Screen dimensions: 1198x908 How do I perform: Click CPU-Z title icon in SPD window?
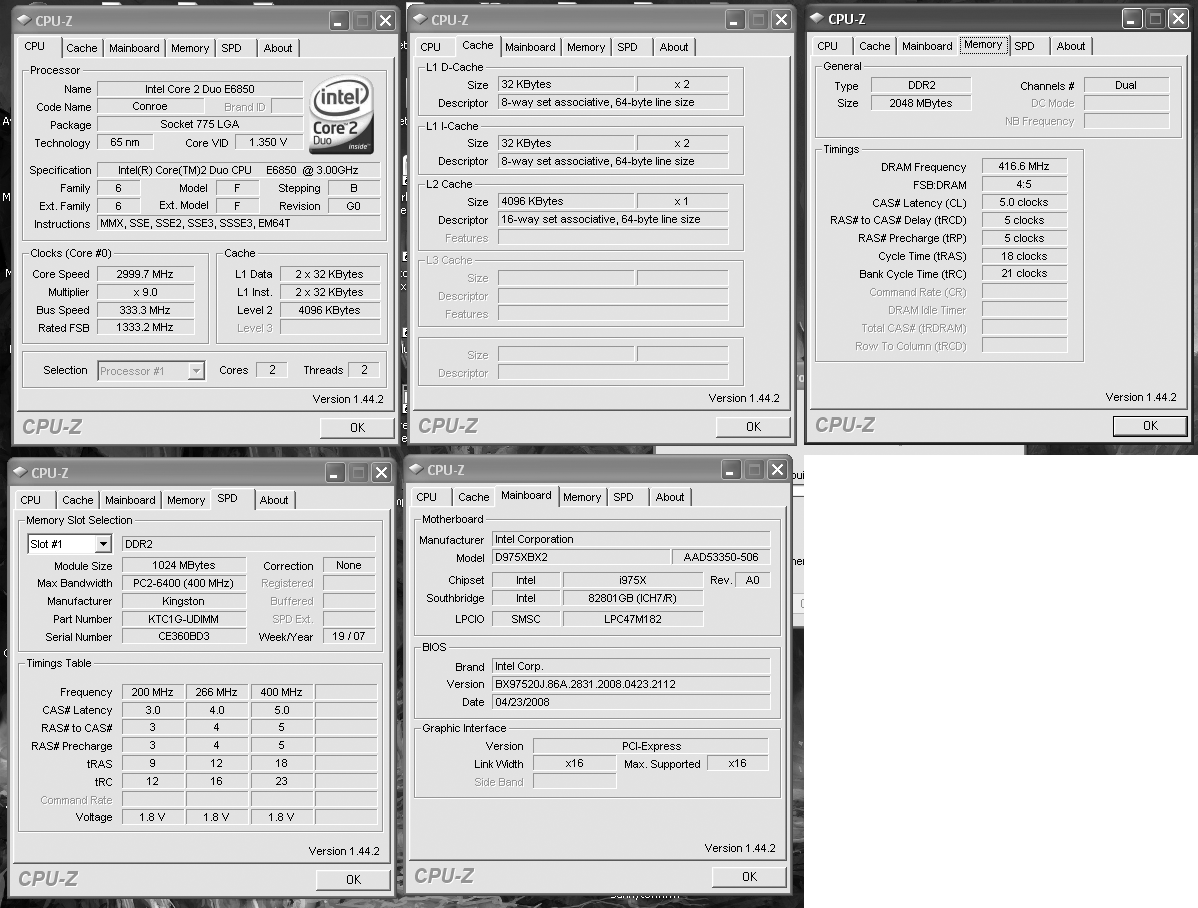coord(21,472)
